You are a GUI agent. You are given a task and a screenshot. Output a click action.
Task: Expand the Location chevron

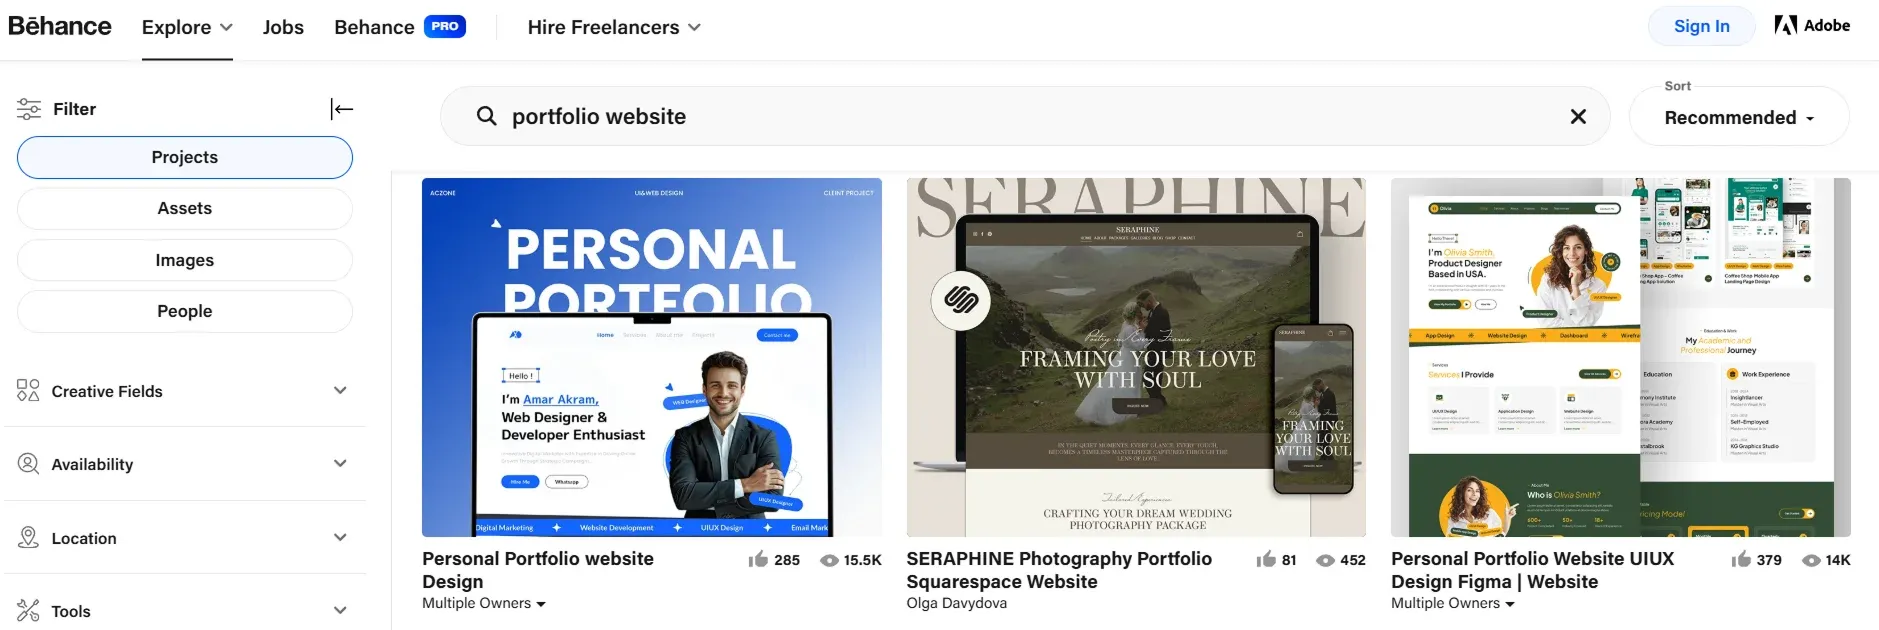[340, 537]
